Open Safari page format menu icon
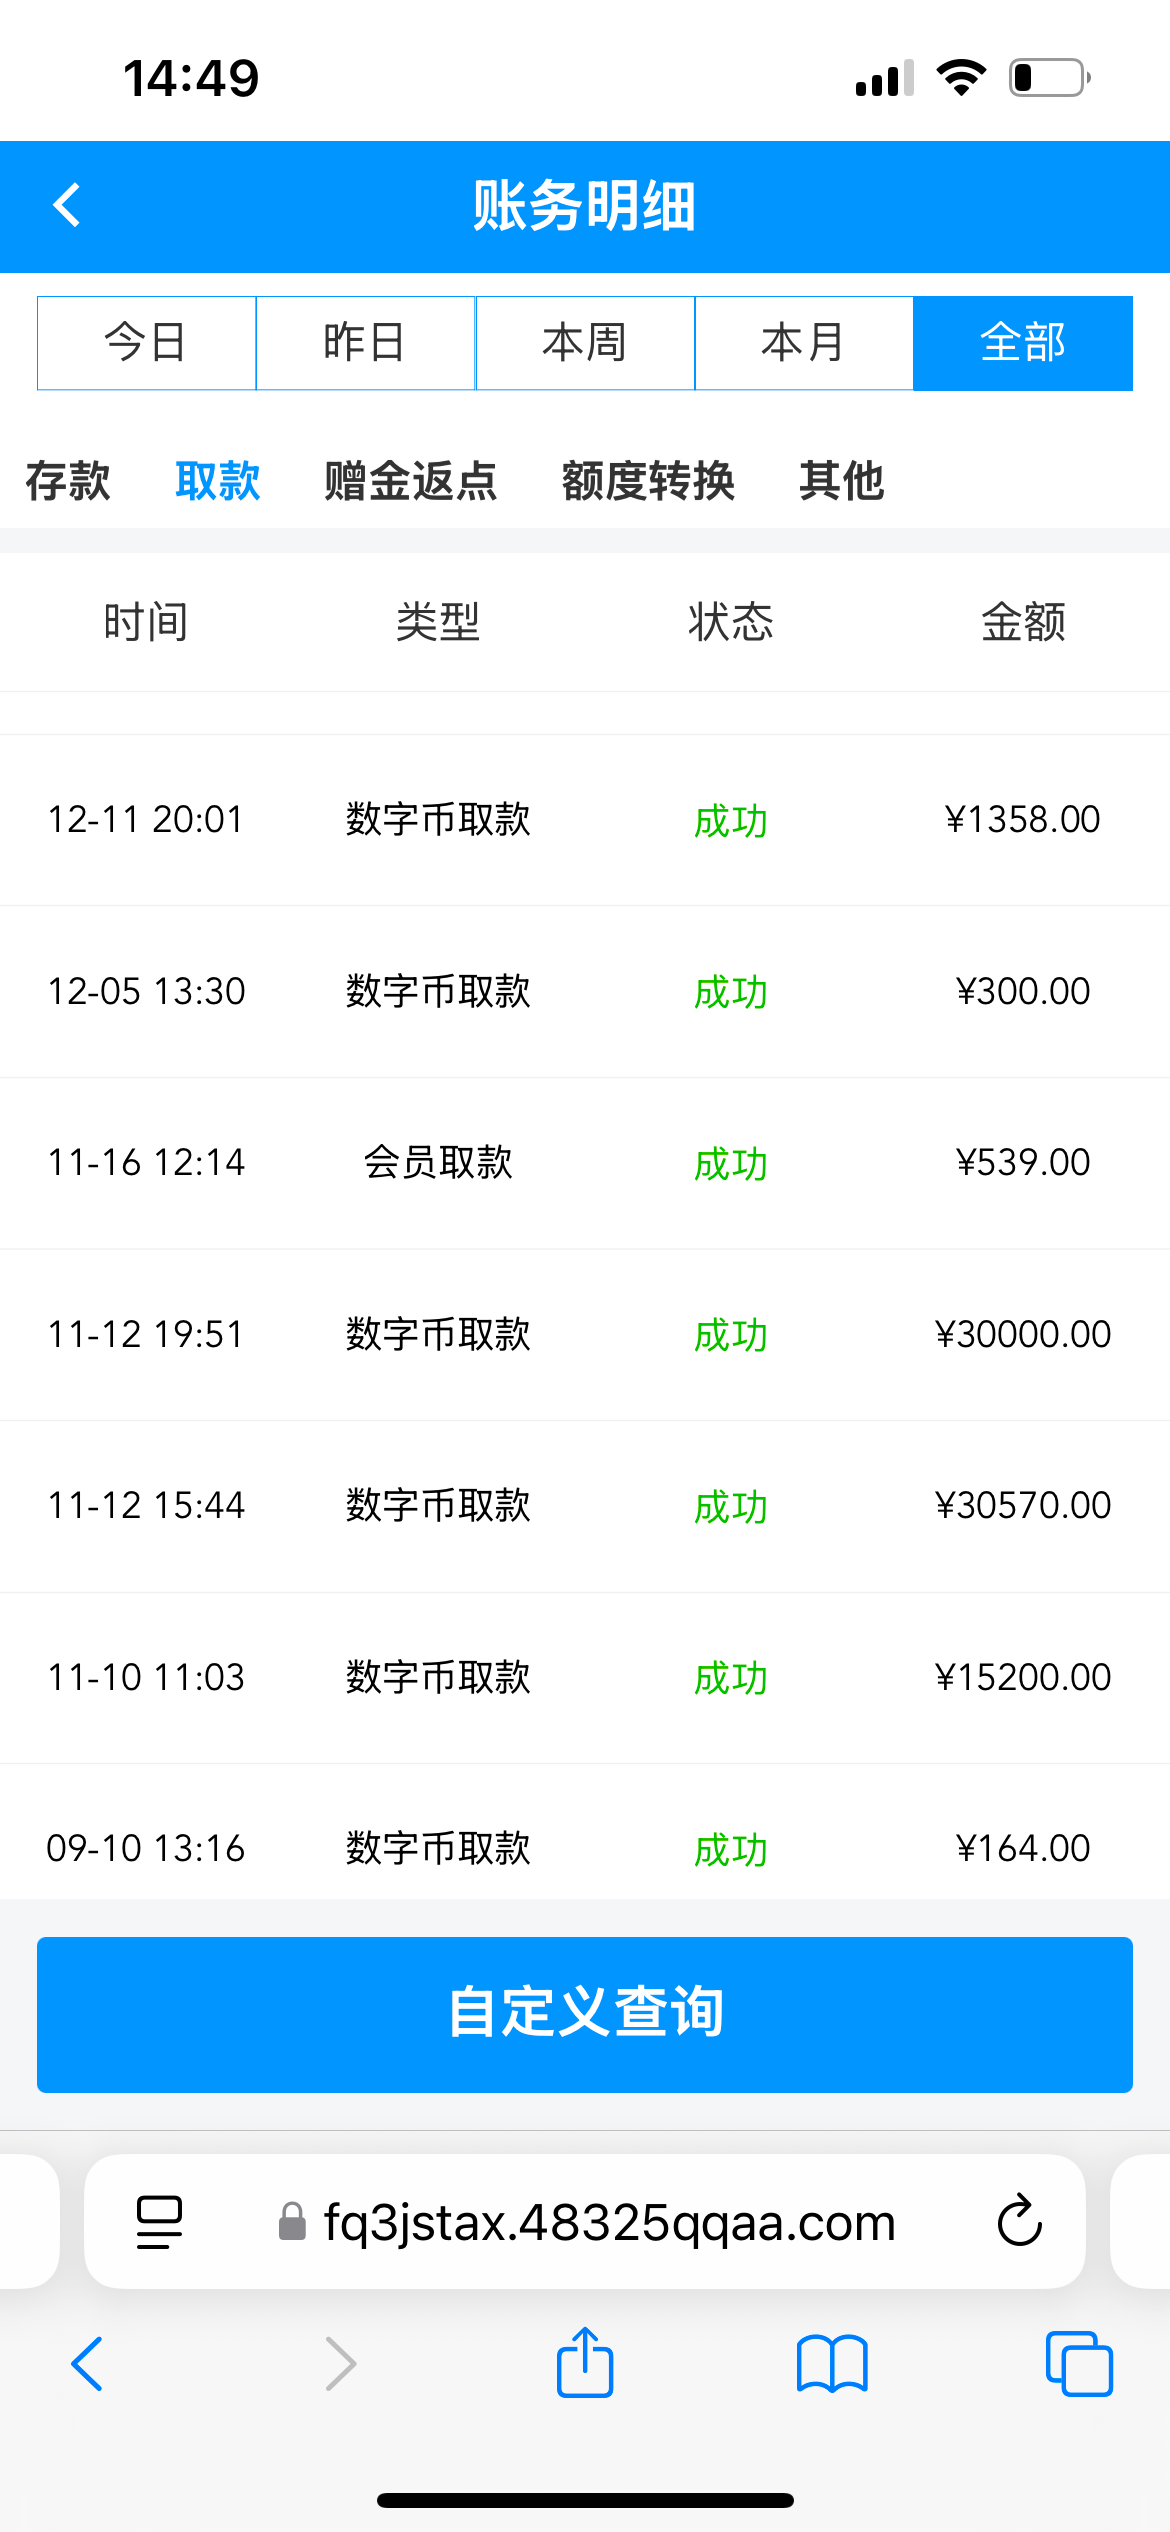 pyautogui.click(x=159, y=2222)
